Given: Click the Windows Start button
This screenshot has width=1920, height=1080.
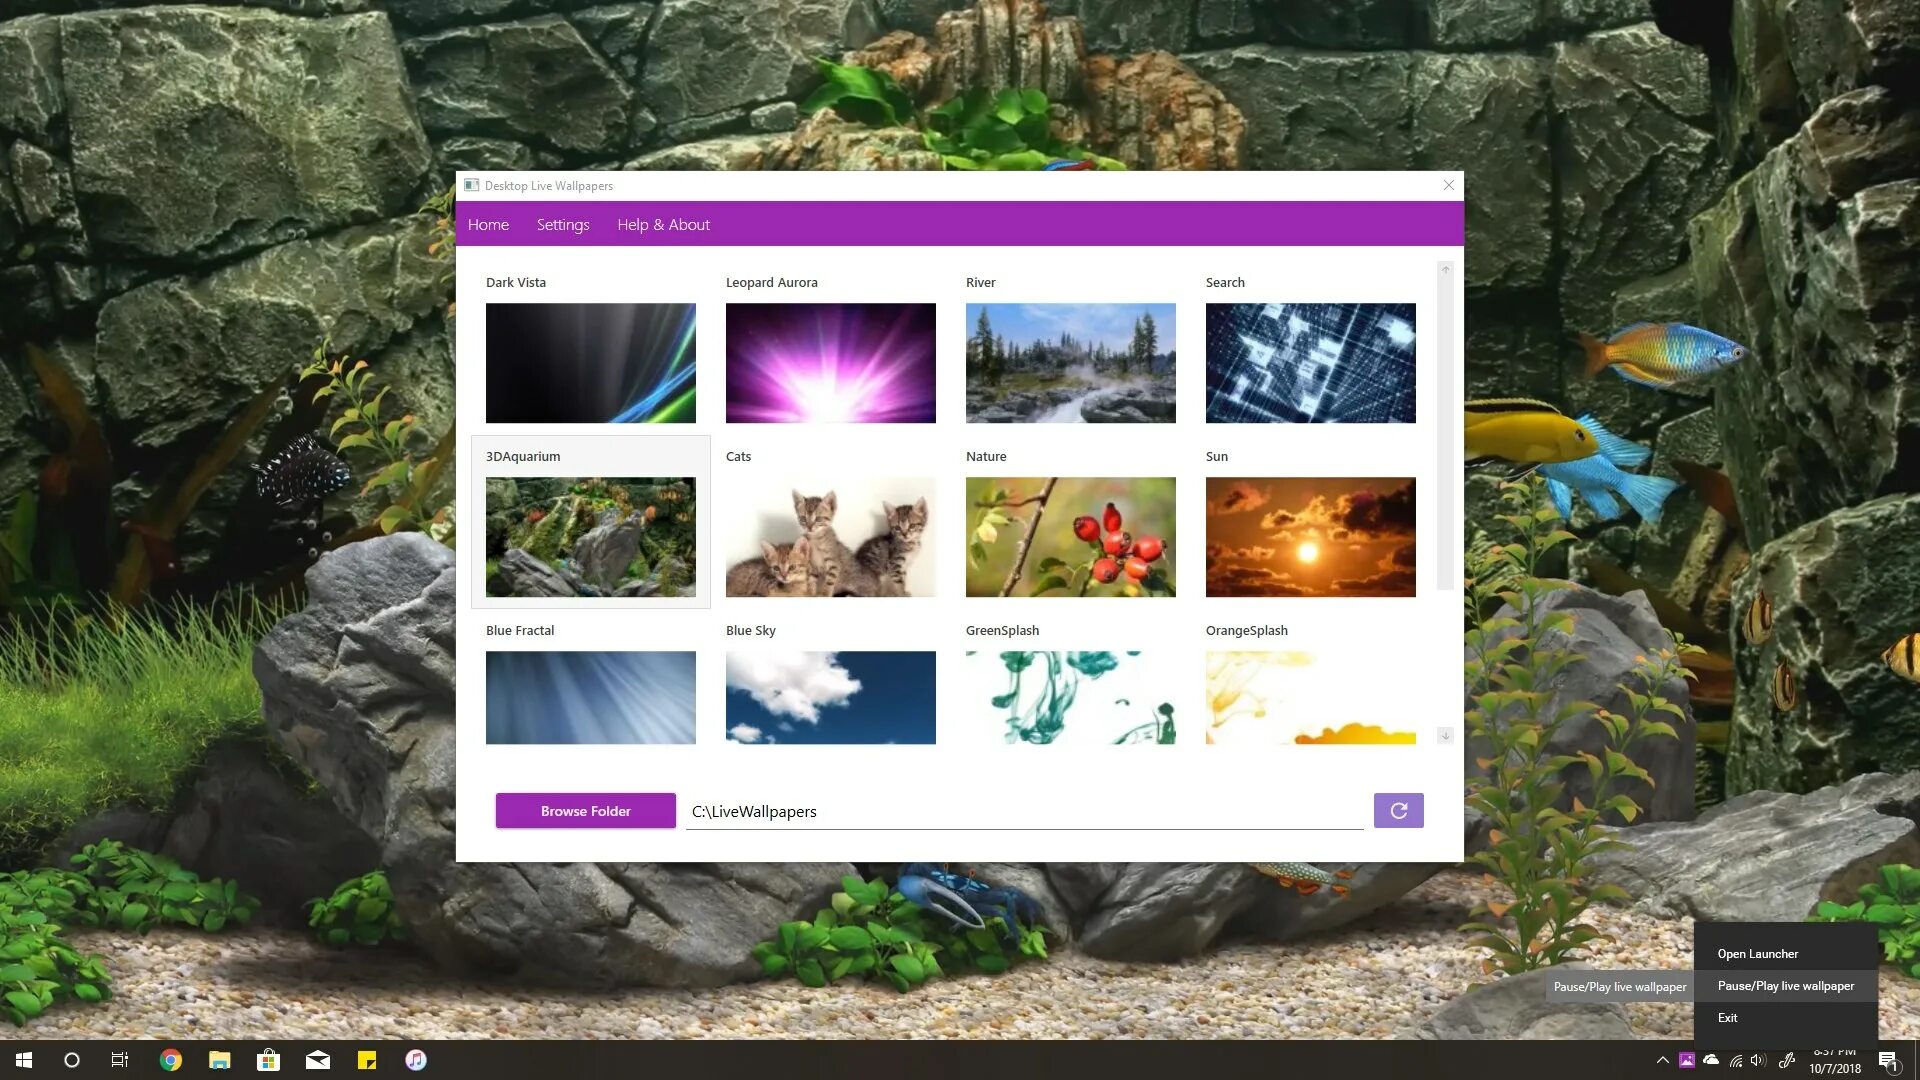Looking at the screenshot, I should pyautogui.click(x=22, y=1059).
